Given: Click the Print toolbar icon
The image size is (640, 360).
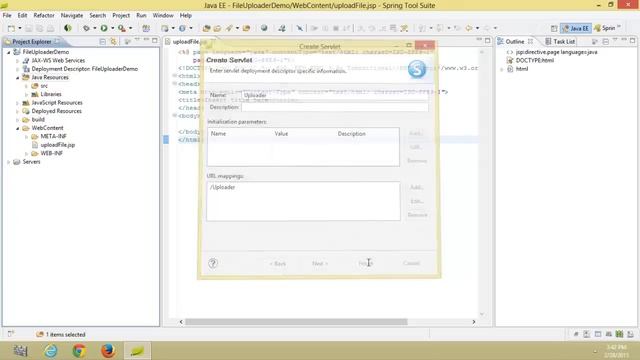Looking at the screenshot, I should [x=50, y=28].
